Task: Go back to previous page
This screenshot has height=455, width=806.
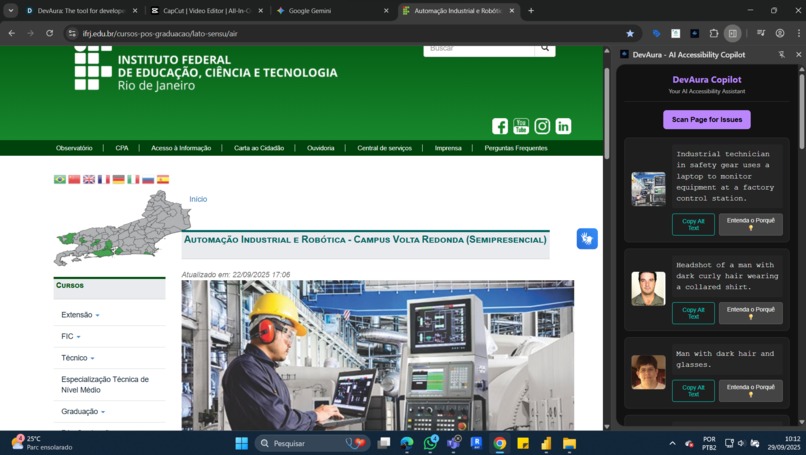Action: (12, 33)
